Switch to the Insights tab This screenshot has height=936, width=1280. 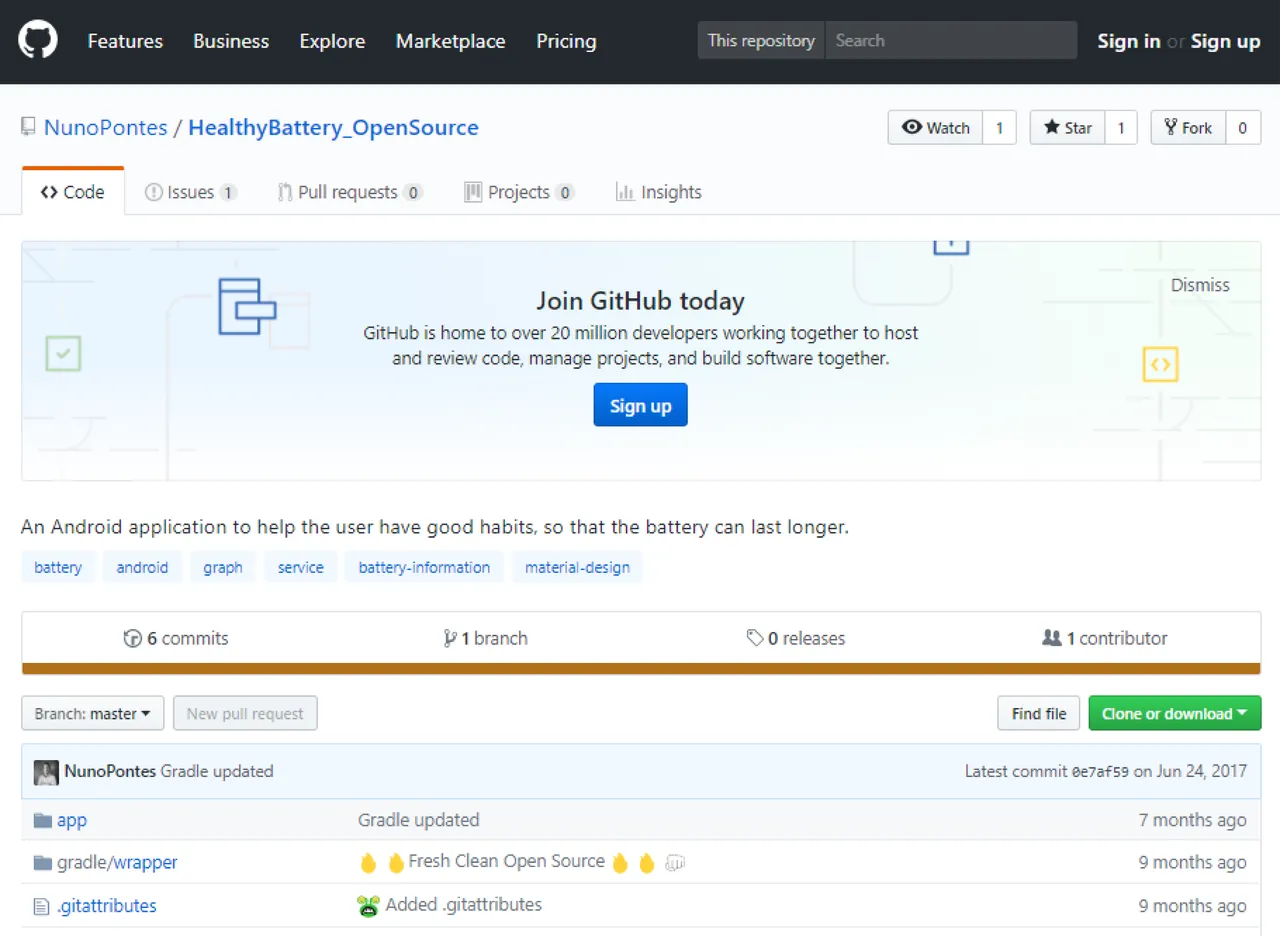(659, 192)
